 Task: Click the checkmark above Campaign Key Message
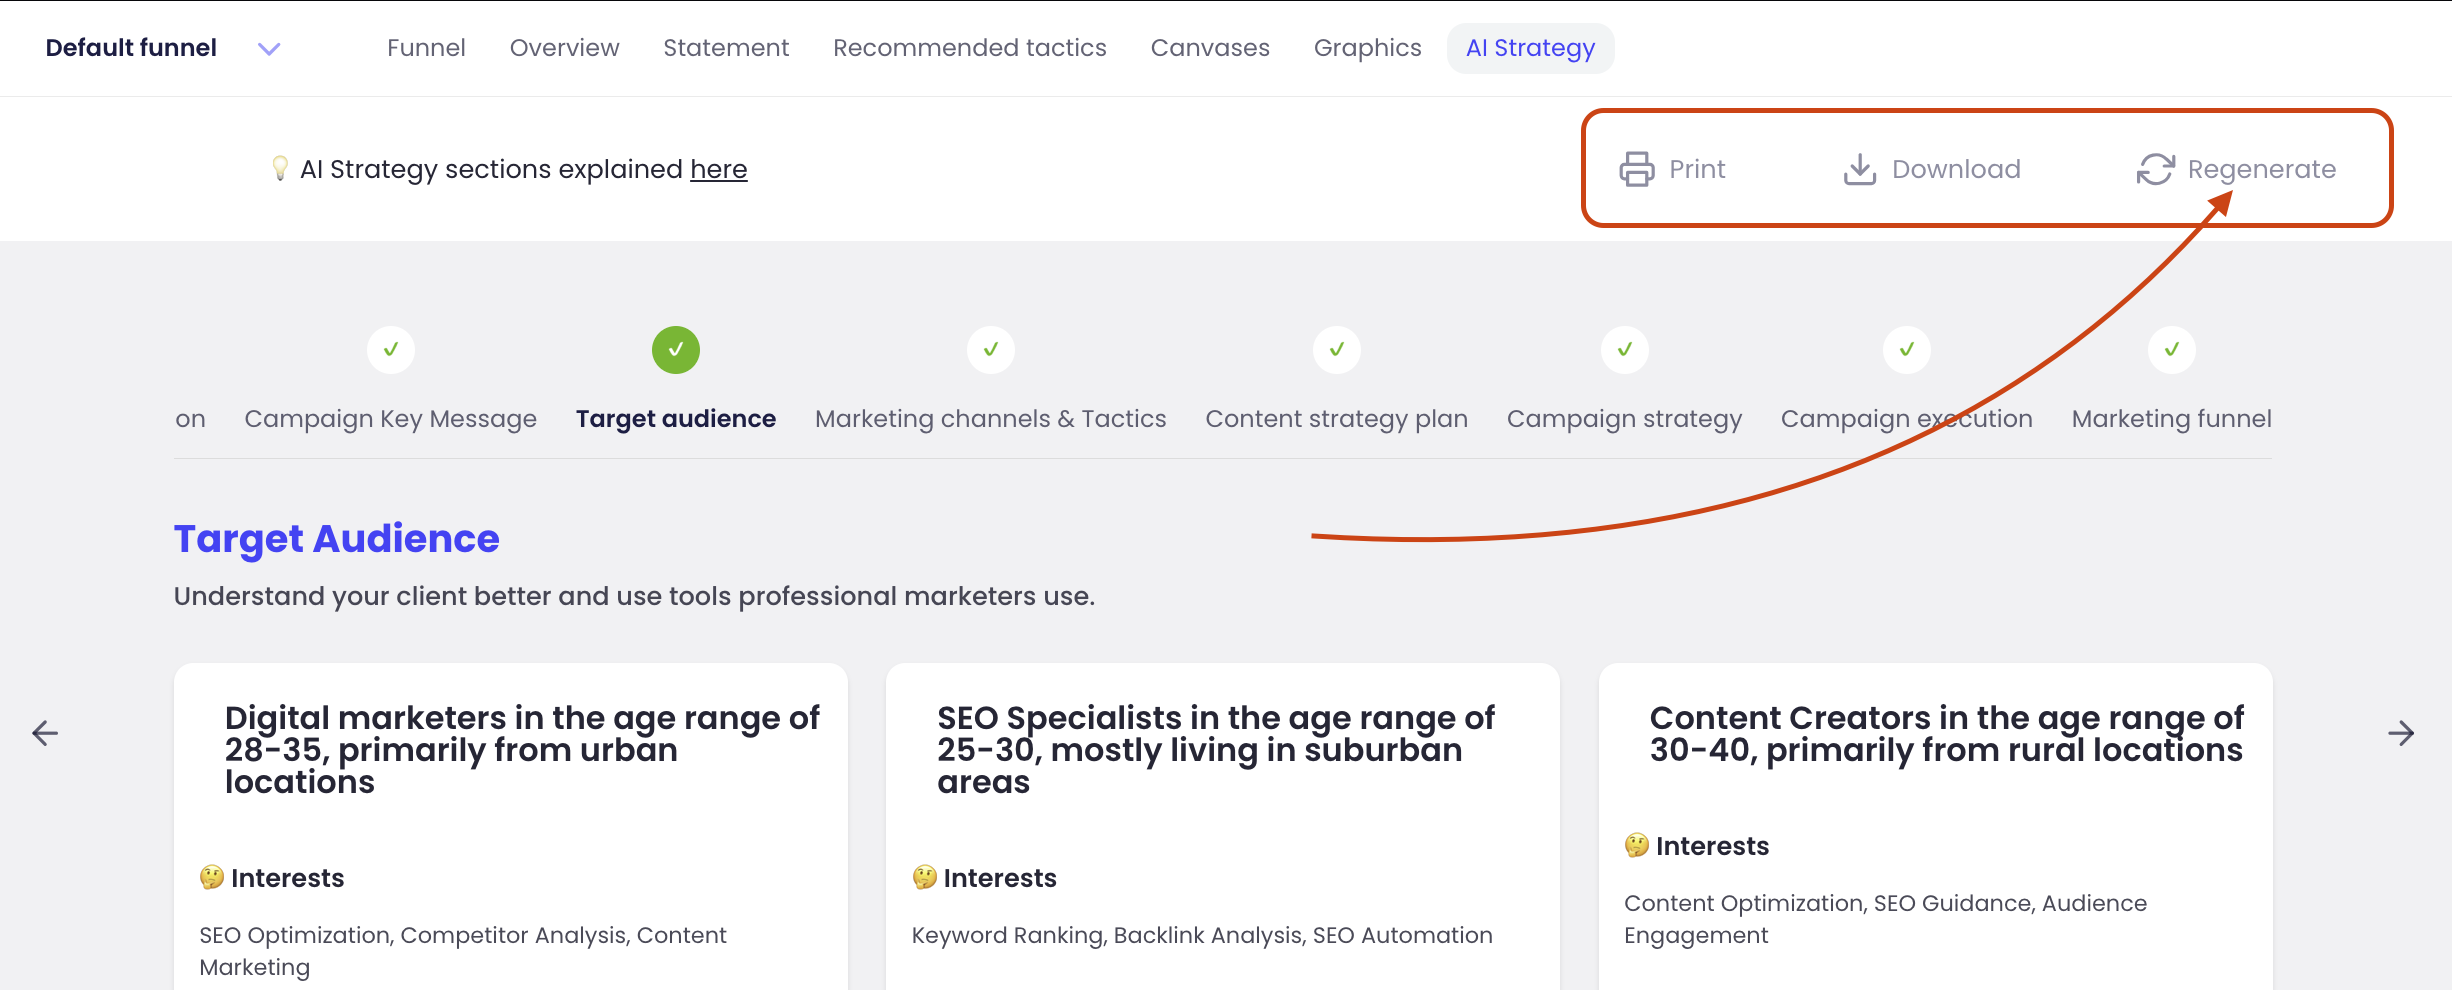tap(390, 350)
